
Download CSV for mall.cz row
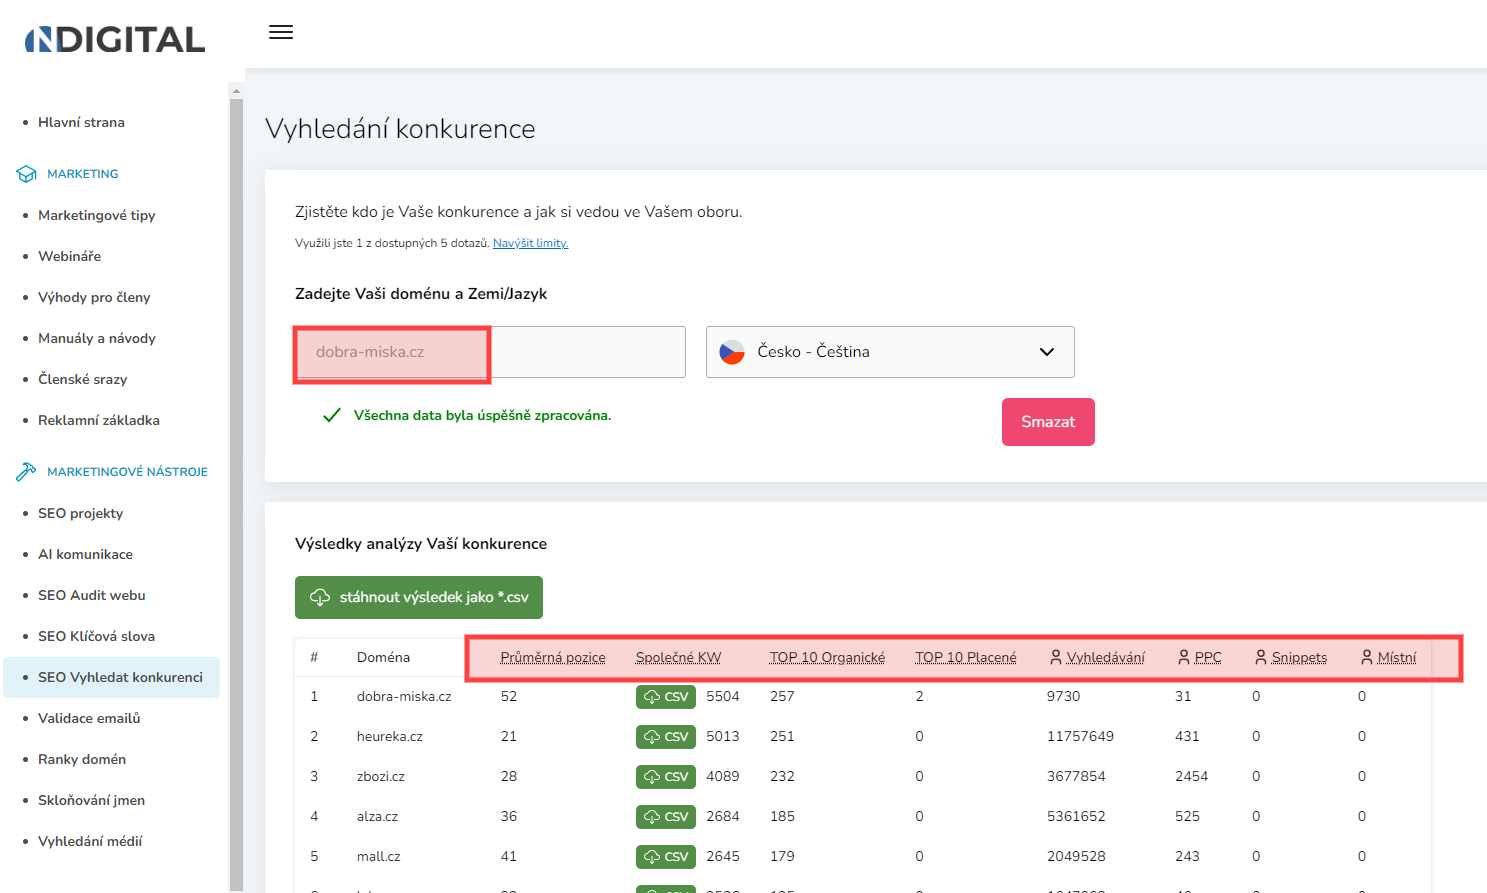(666, 857)
